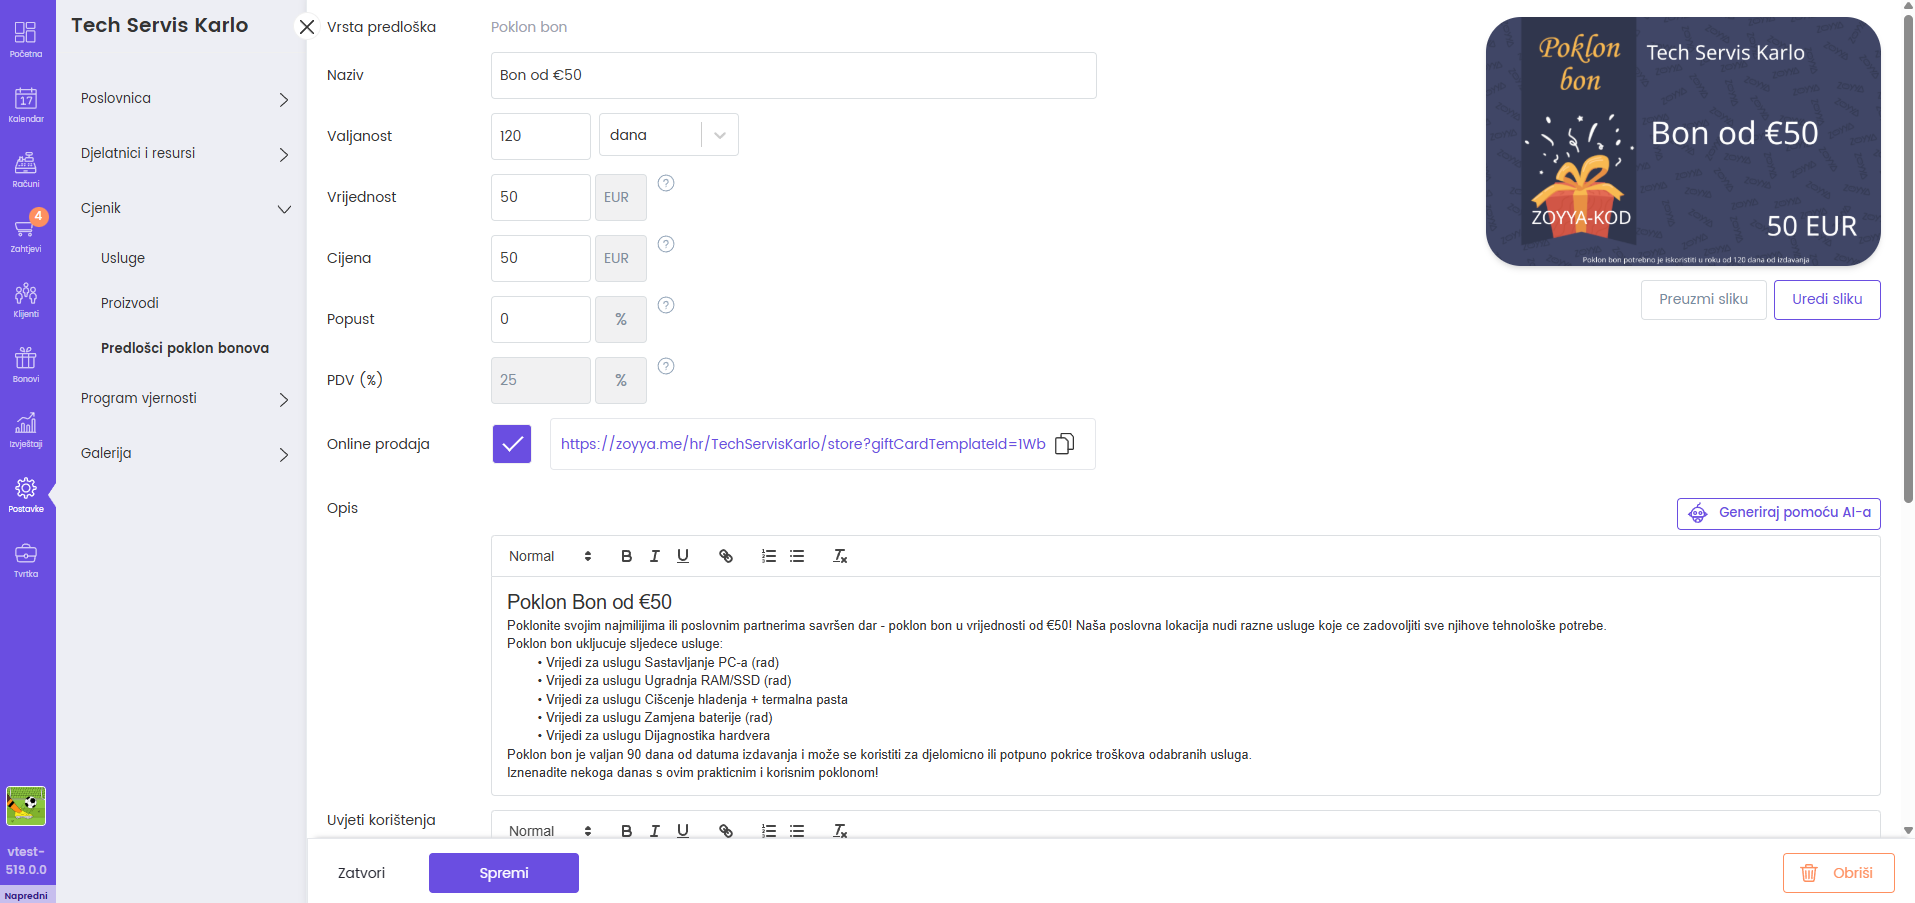Select Proizvodi under Cjenik
The height and width of the screenshot is (903, 1915).
(x=130, y=303)
